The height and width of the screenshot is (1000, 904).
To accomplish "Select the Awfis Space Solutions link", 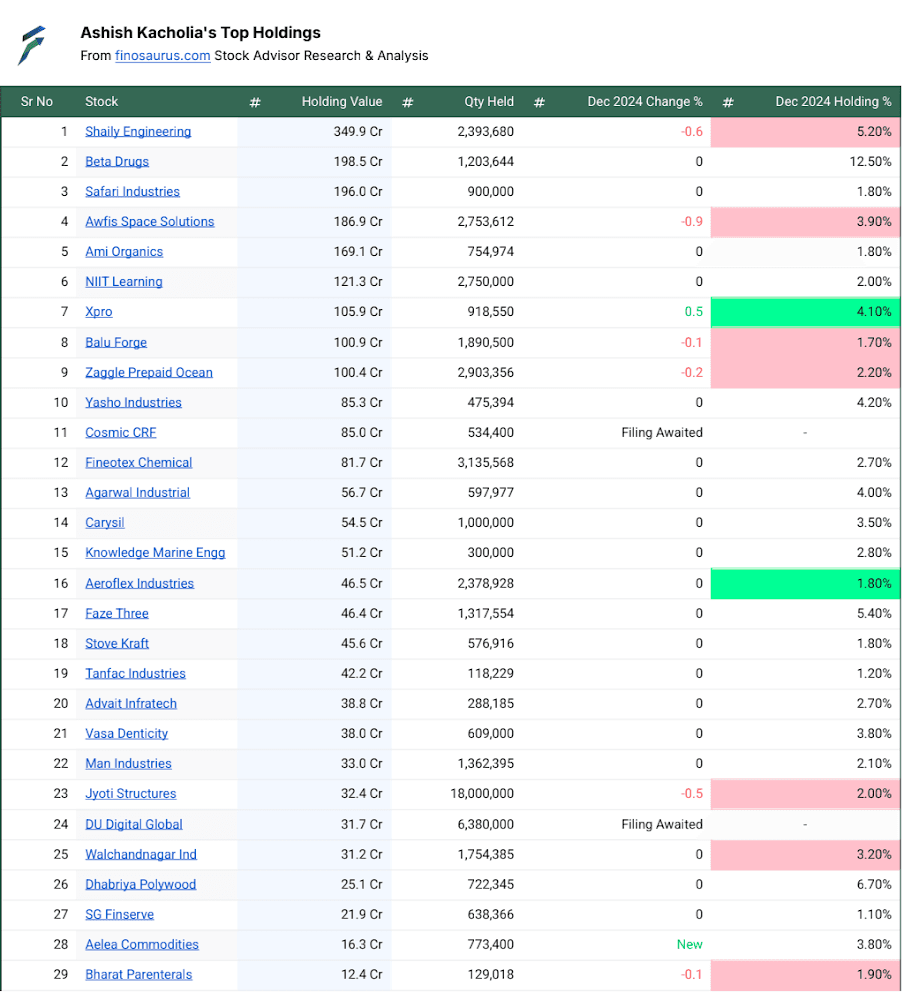I will (x=149, y=221).
